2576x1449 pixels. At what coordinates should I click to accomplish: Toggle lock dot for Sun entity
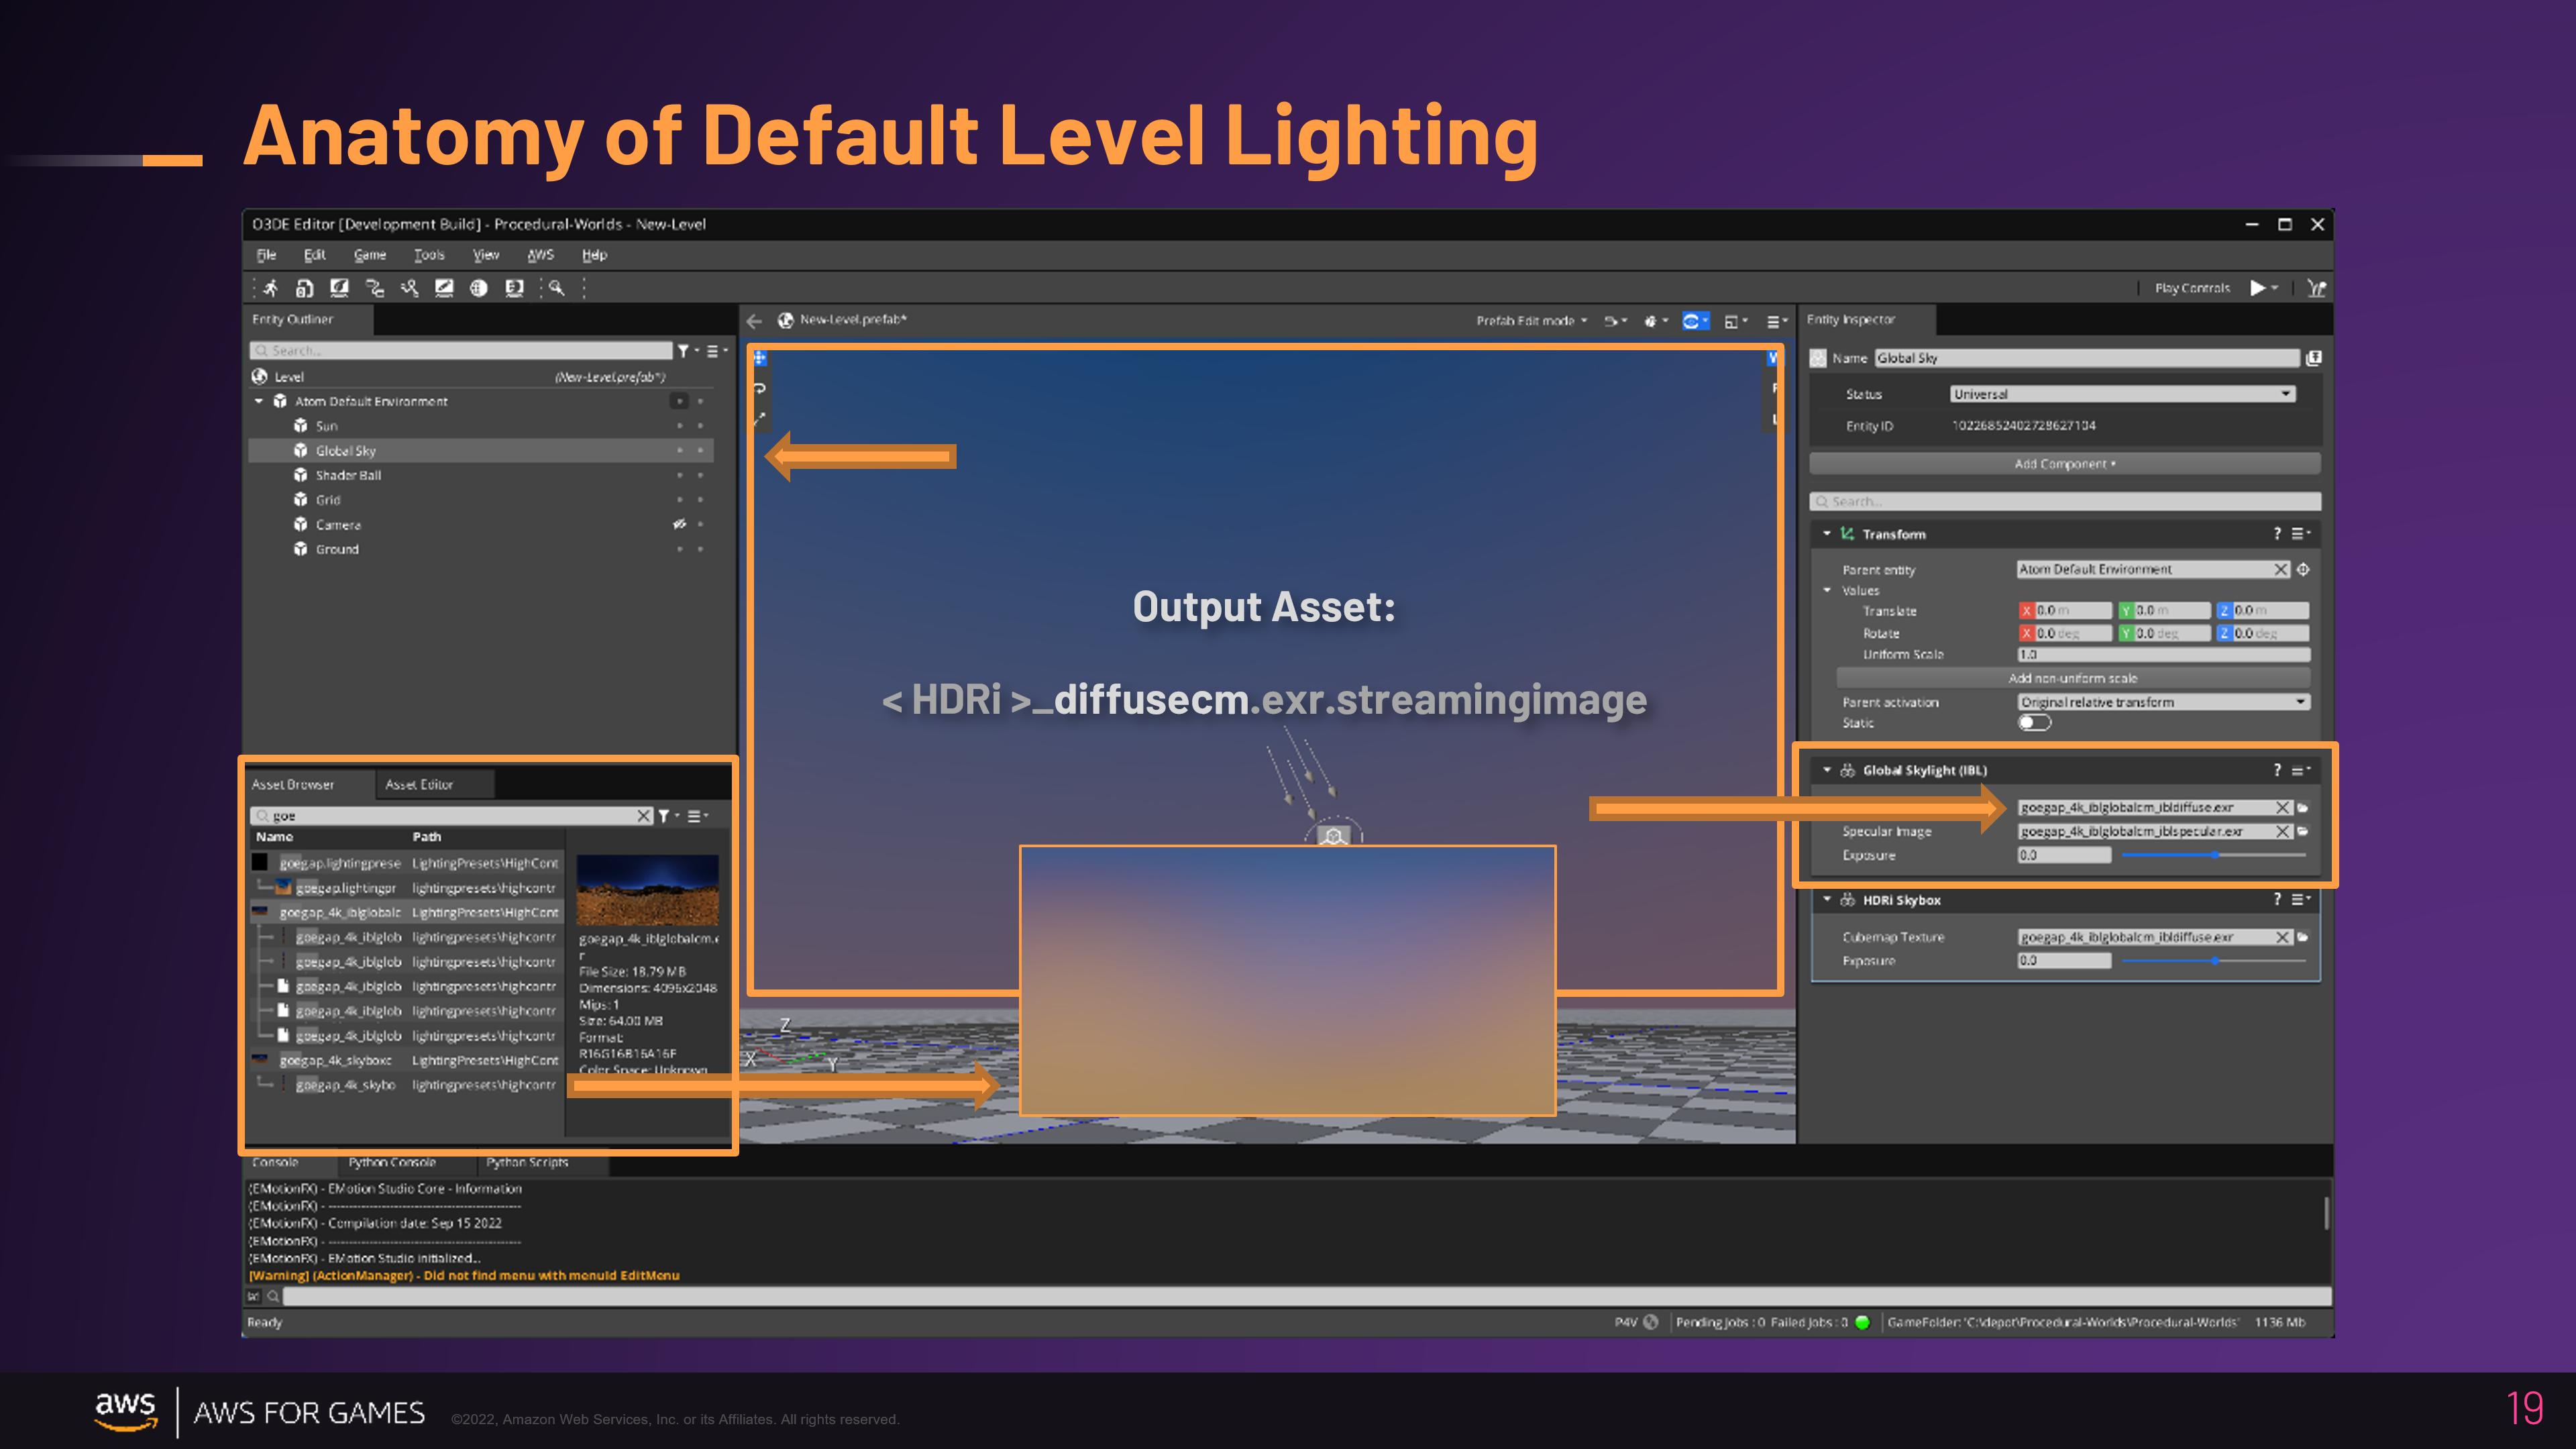[700, 426]
